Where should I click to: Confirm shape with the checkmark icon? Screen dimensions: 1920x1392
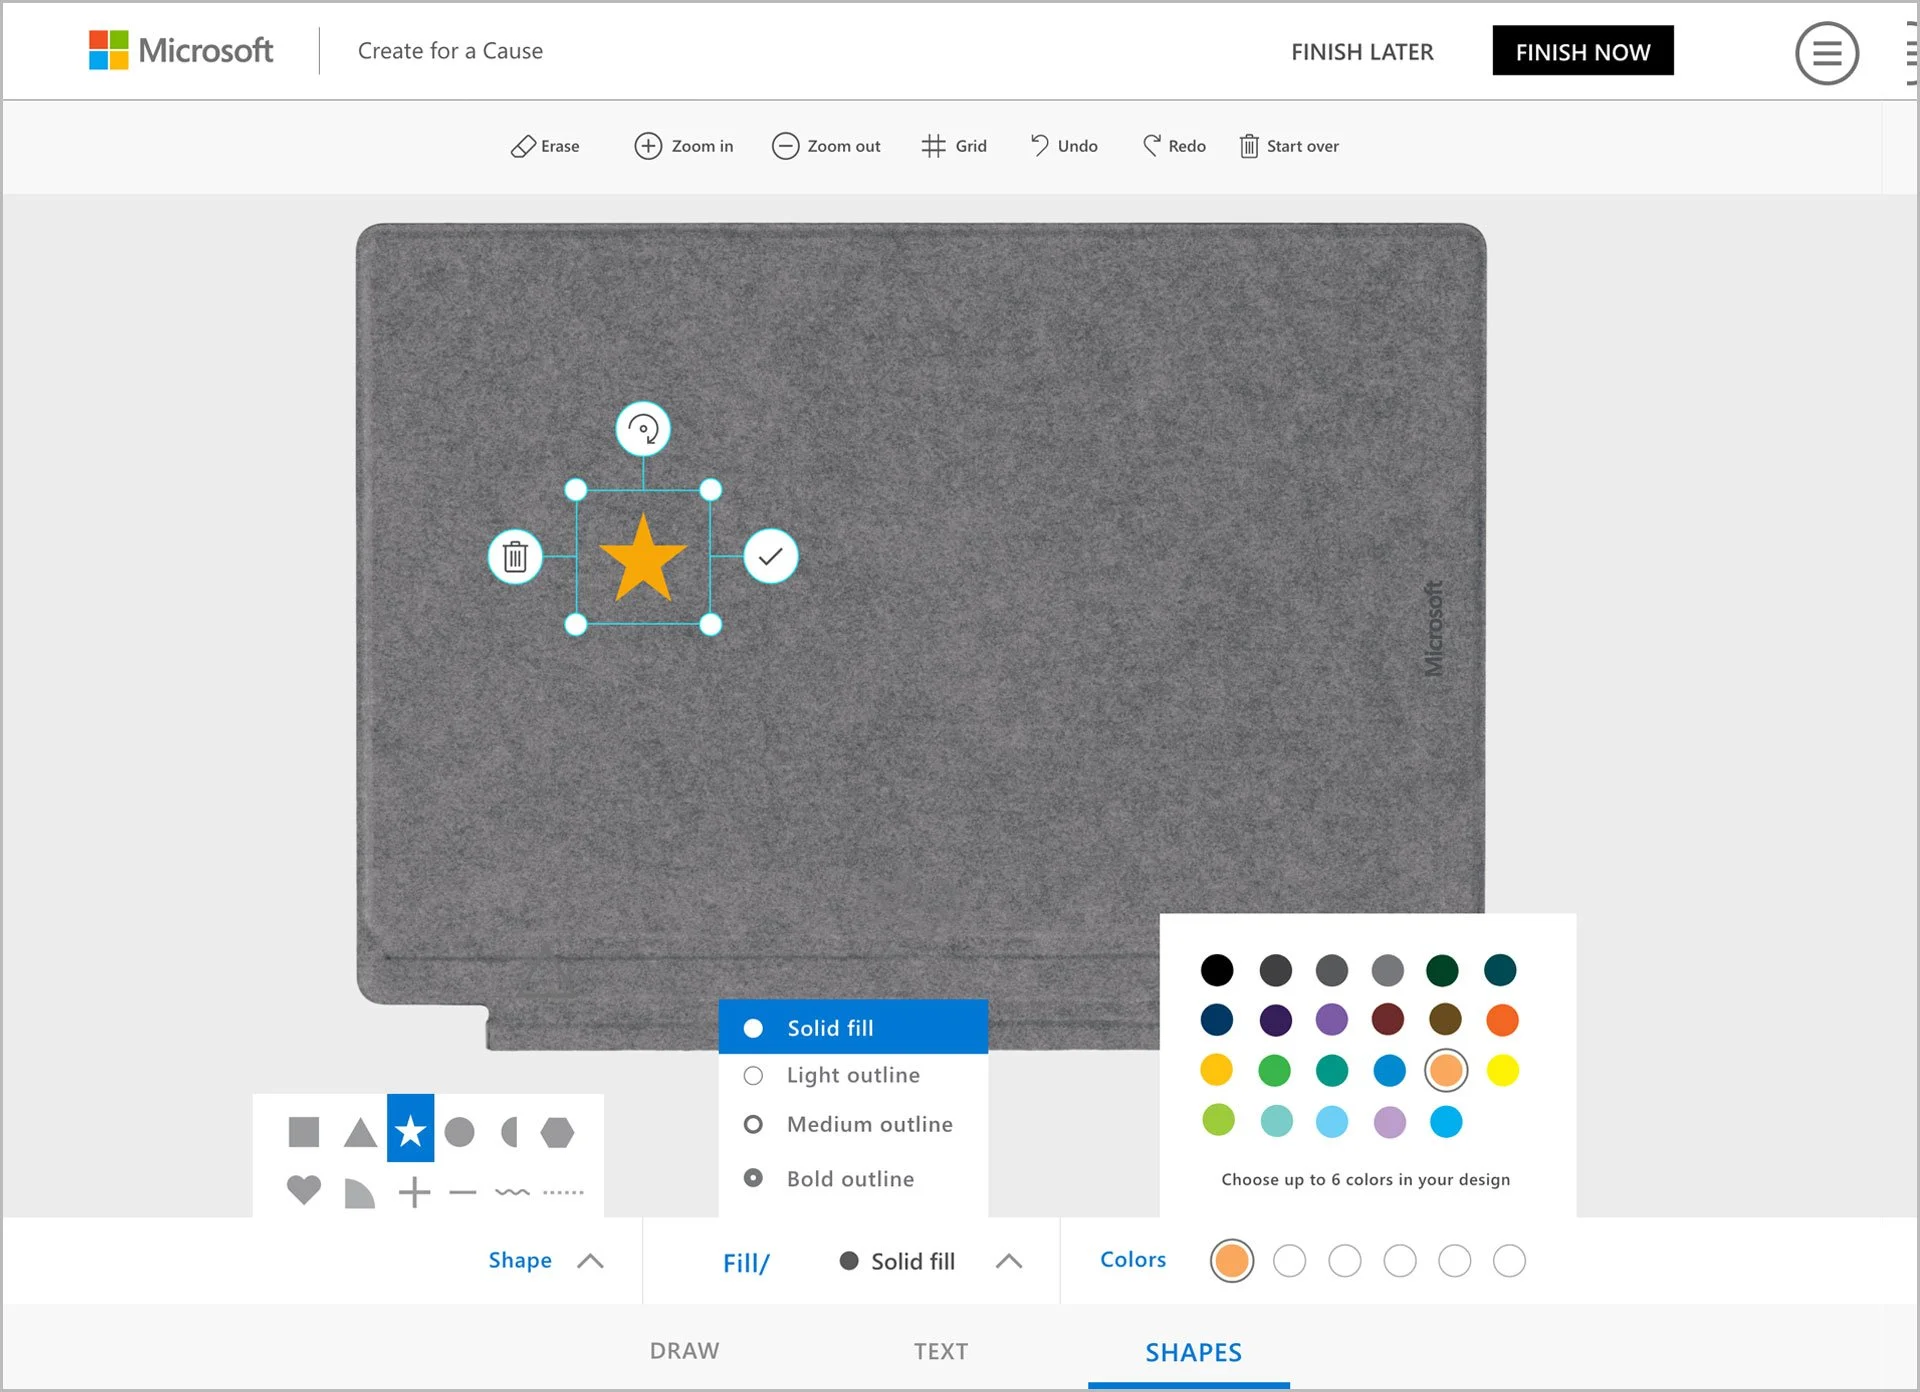[770, 556]
